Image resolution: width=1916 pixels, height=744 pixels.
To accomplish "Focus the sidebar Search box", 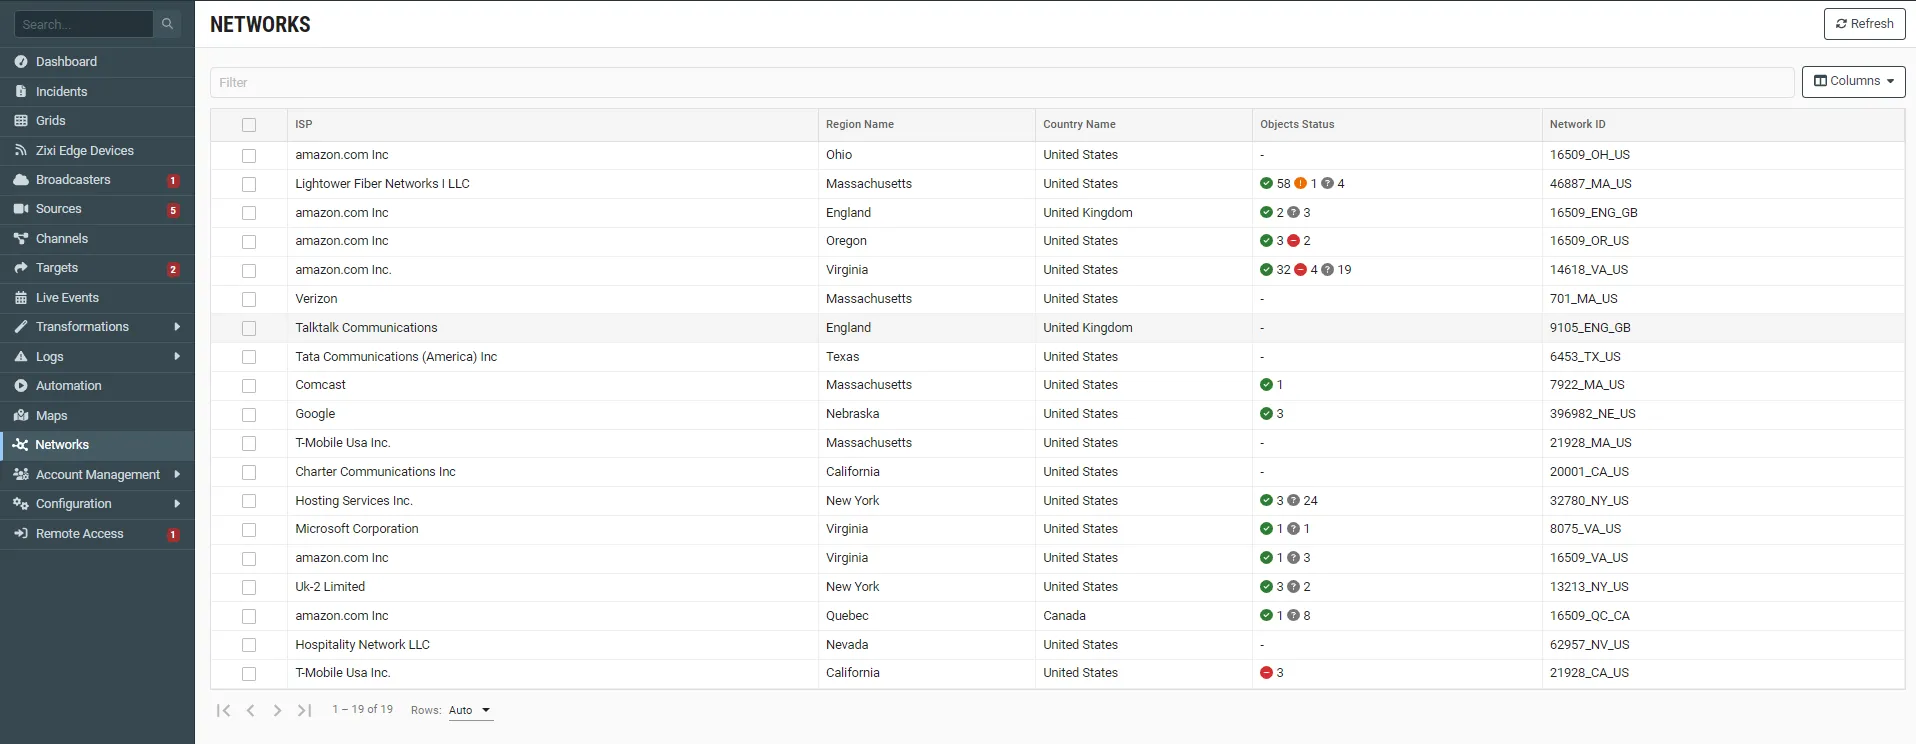I will (x=84, y=24).
